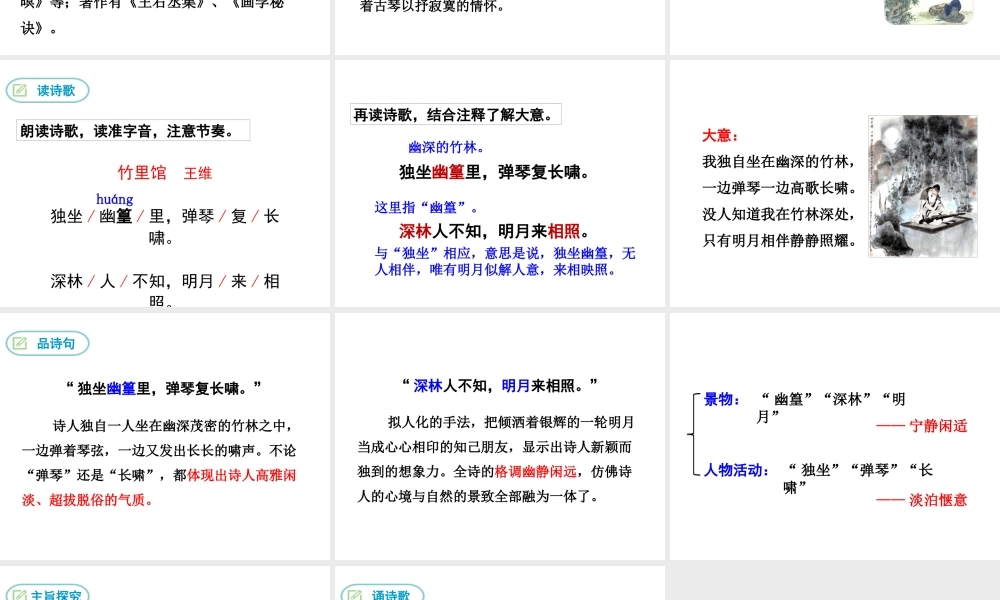Image resolution: width=1000 pixels, height=600 pixels.
Task: Click the edit icon beside 品诗句
Action: tap(20, 344)
